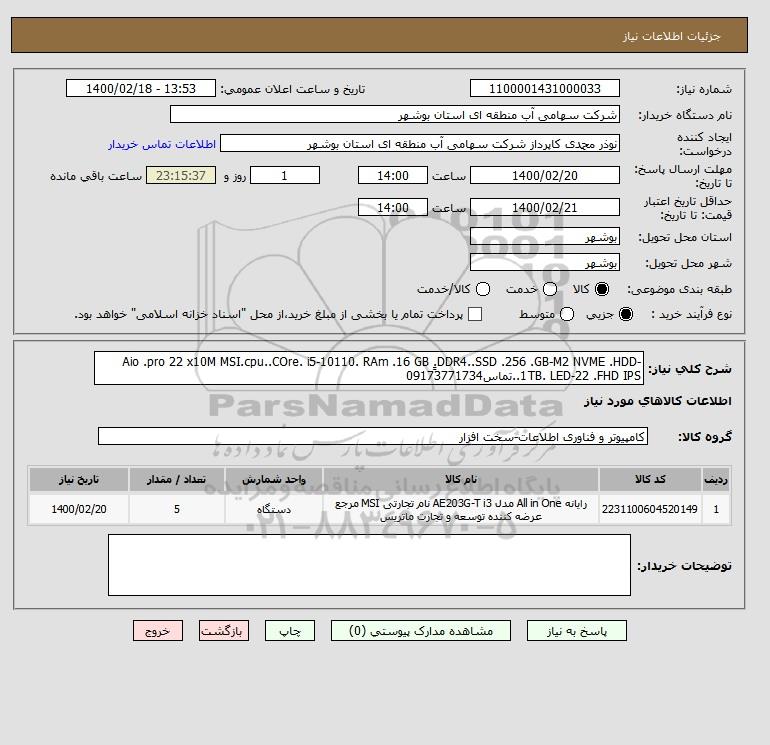Click the تاریخ نیاز column header
This screenshot has height=745, width=770.
point(79,479)
